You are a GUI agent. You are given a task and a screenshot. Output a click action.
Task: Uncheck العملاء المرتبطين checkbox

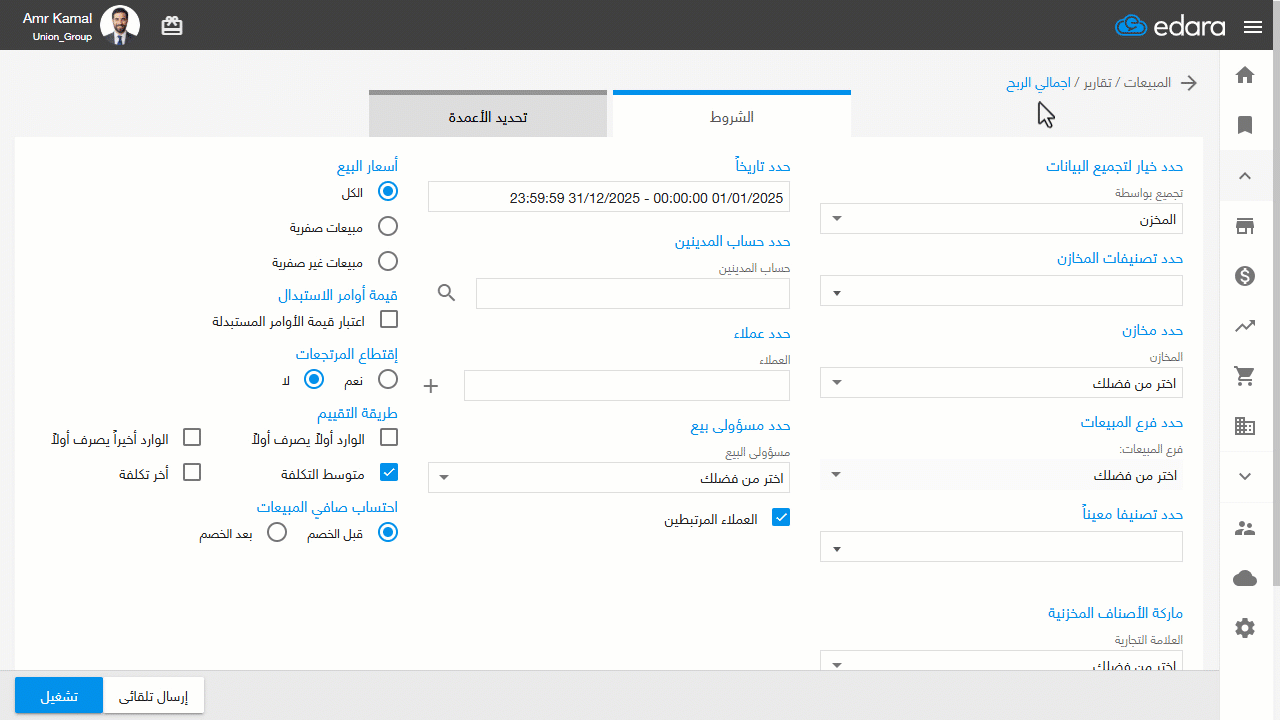pos(781,518)
